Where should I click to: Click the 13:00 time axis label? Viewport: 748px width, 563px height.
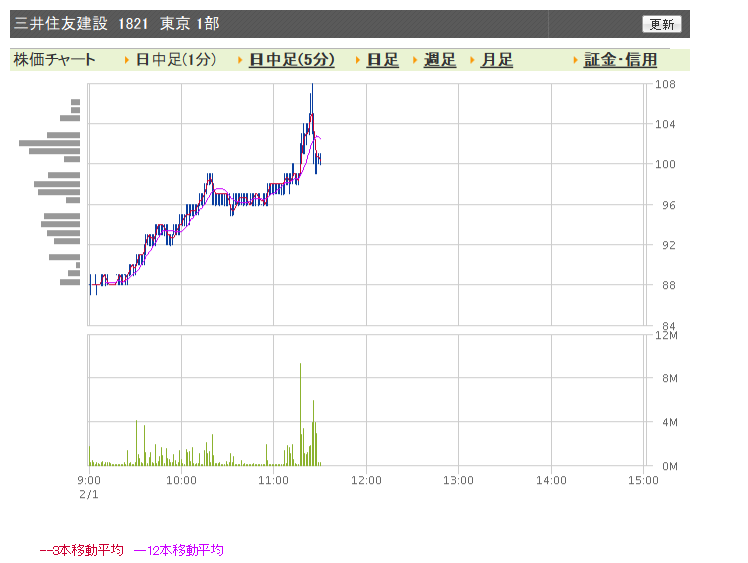[x=458, y=480]
